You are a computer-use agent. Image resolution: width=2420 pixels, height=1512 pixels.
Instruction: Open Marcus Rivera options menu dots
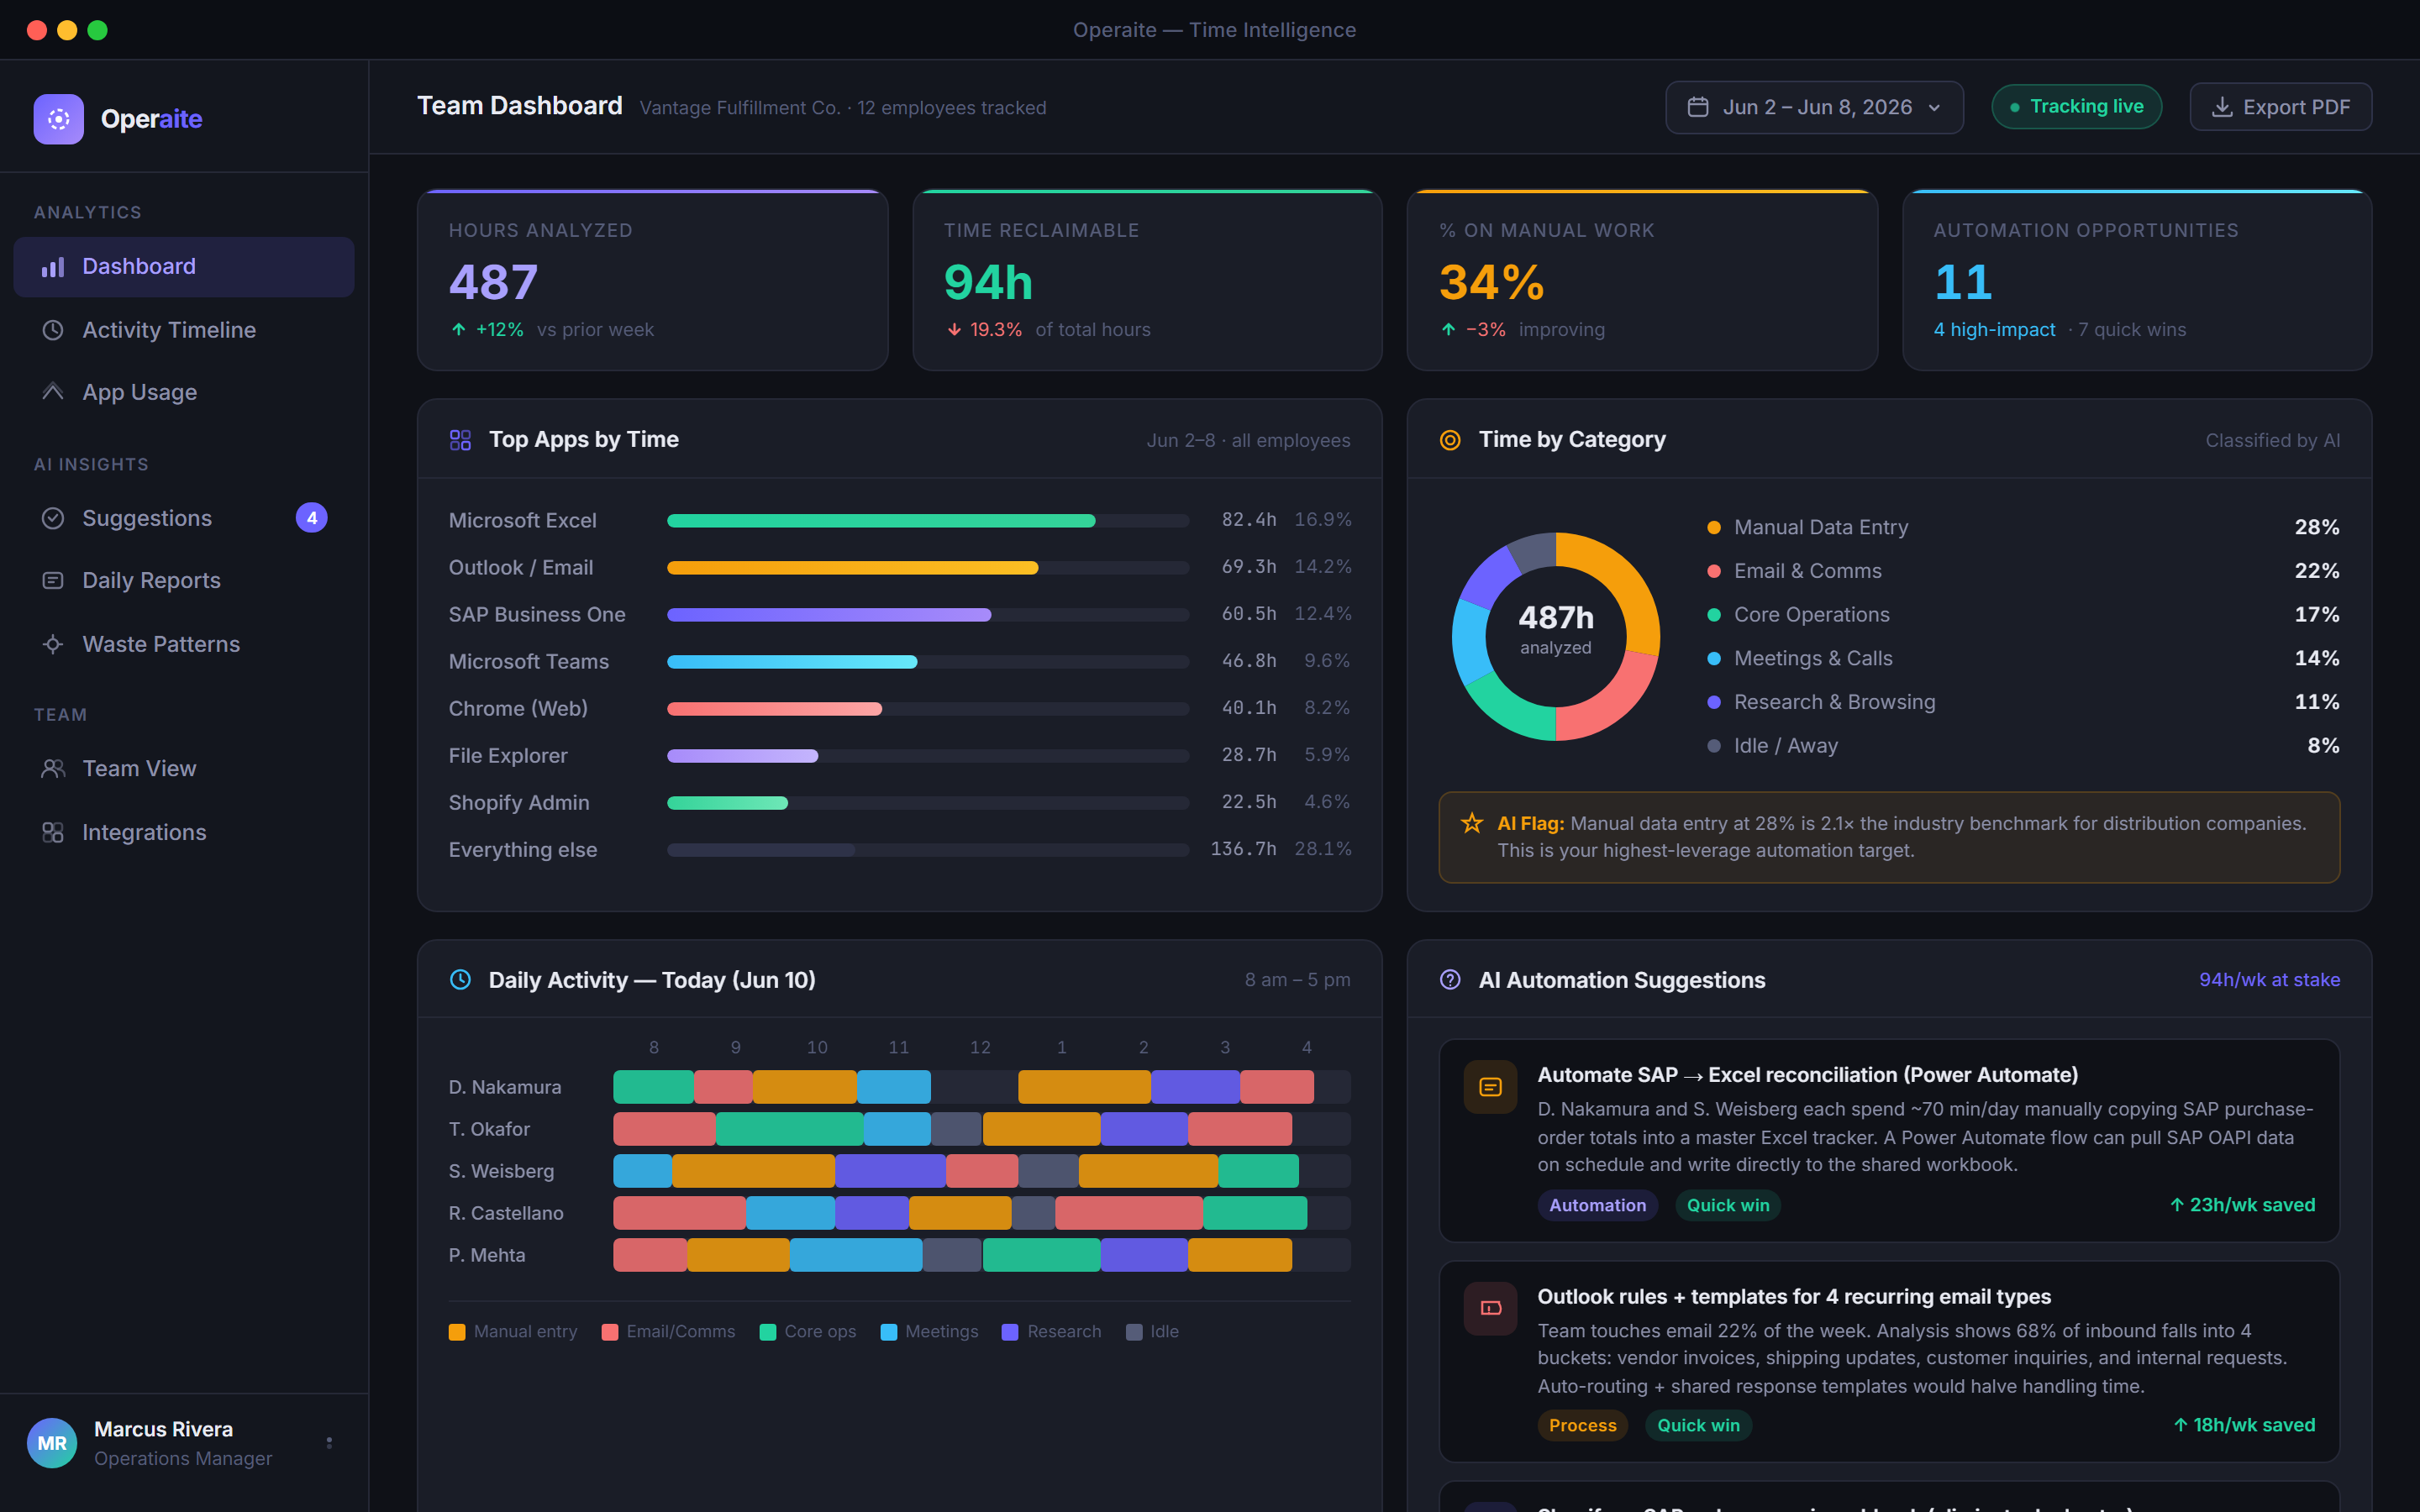[329, 1443]
